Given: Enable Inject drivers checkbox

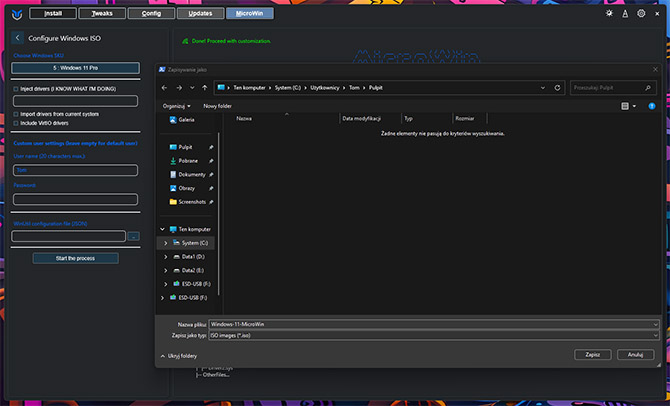Looking at the screenshot, I should [16, 89].
